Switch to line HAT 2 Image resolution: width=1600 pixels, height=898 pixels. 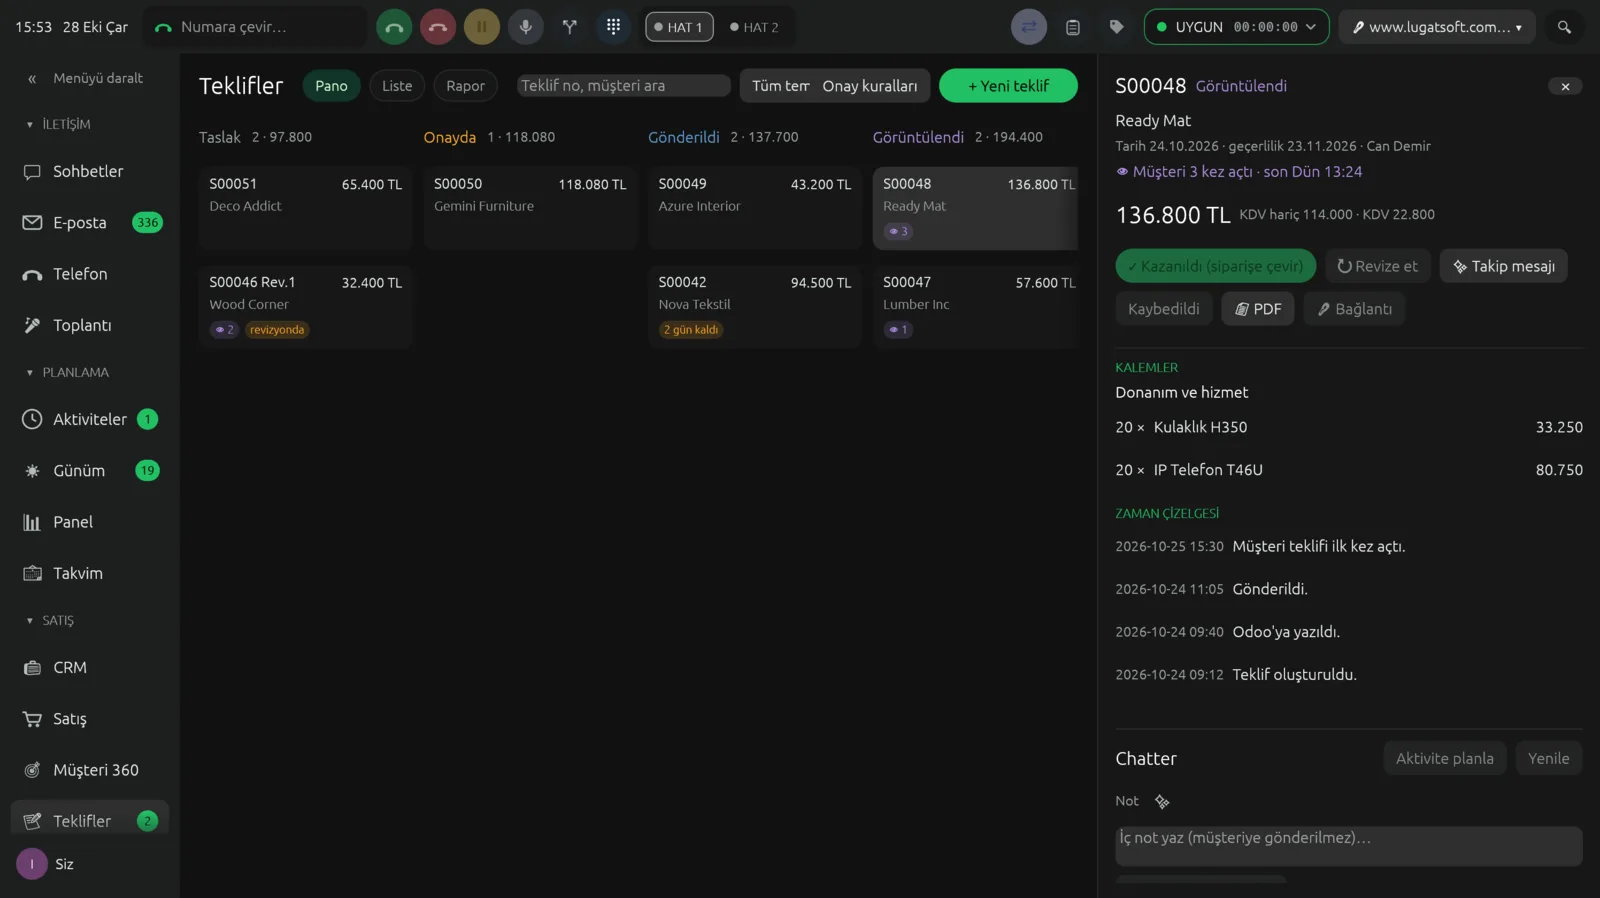click(x=755, y=27)
